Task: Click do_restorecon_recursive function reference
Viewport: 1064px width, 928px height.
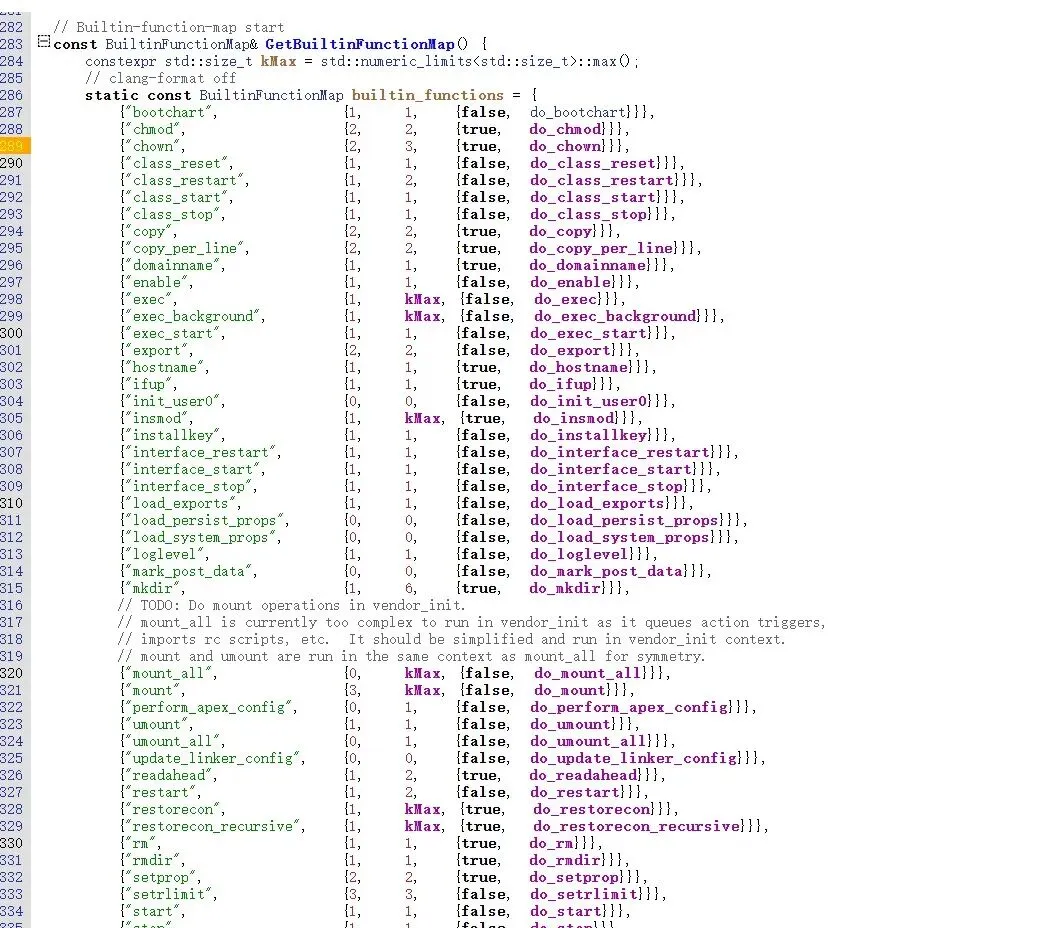Action: (x=637, y=826)
